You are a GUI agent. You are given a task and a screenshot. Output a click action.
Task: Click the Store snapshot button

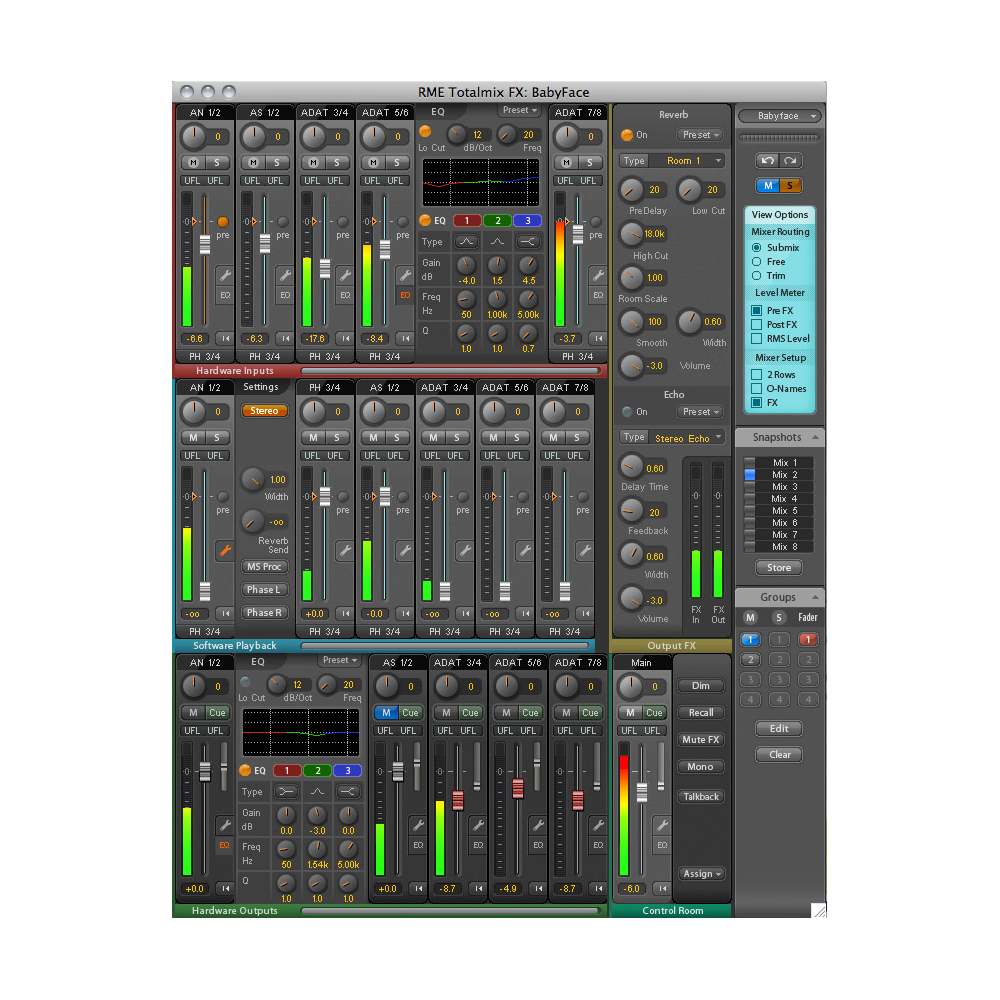(779, 568)
